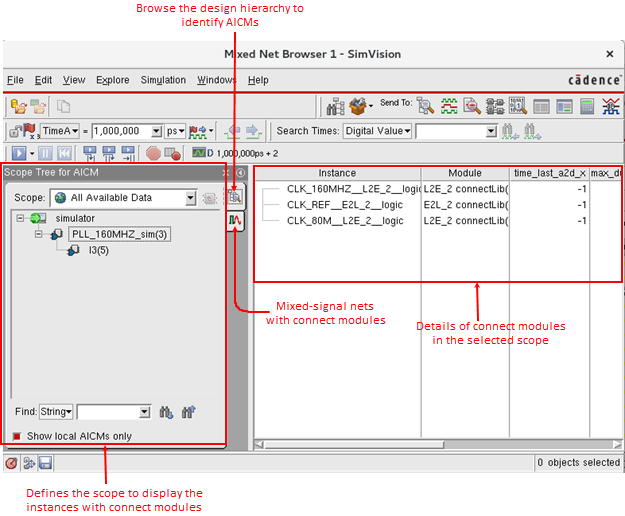Click the save disk icon in status bar

coord(45,463)
